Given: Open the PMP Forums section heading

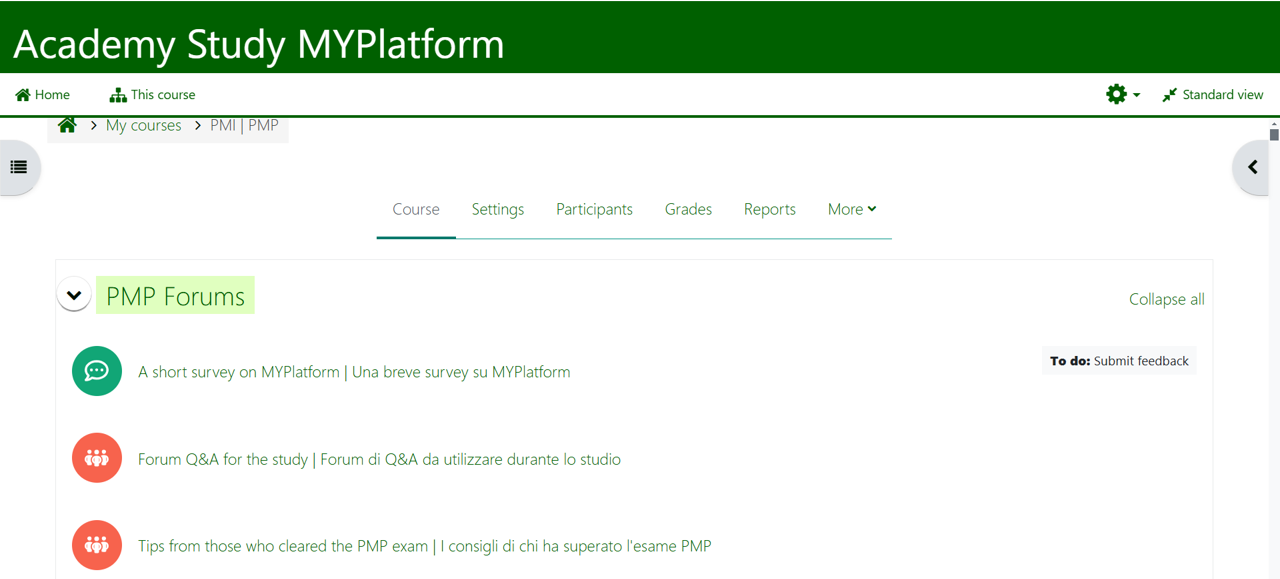Looking at the screenshot, I should click(175, 296).
